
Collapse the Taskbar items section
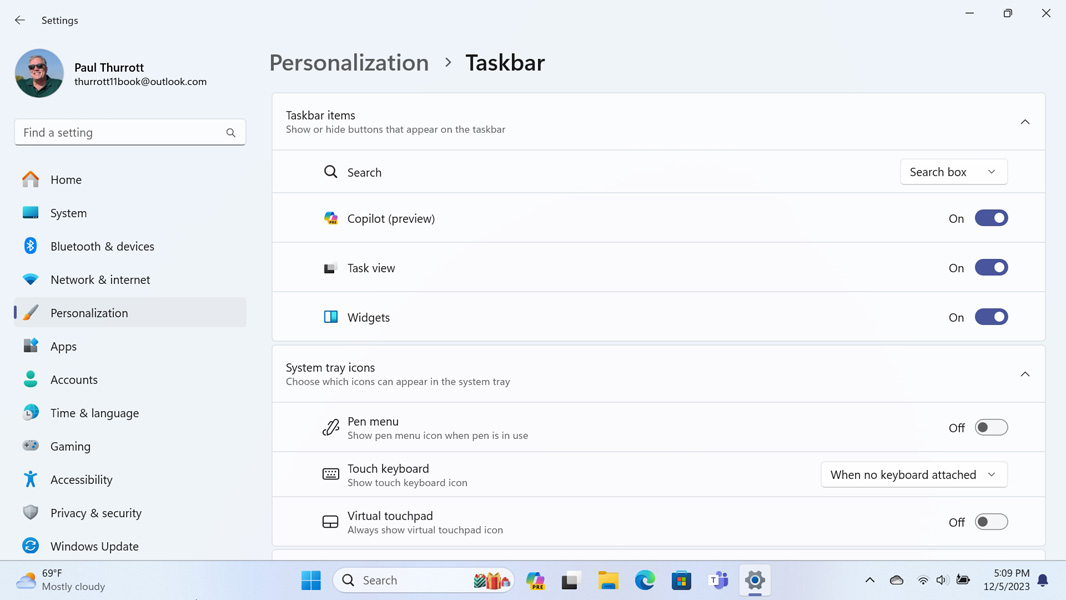(x=1025, y=122)
